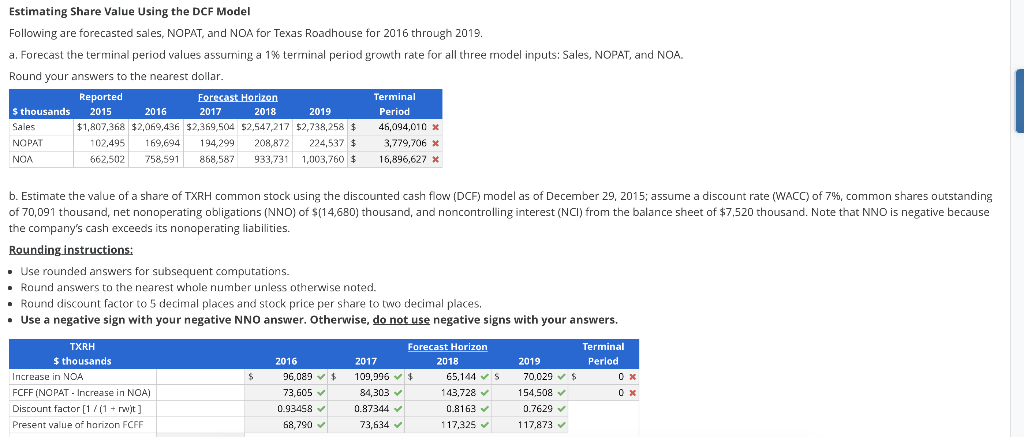Click the red X beside NOPAT terminal value
This screenshot has width=1024, height=437.
435,144
